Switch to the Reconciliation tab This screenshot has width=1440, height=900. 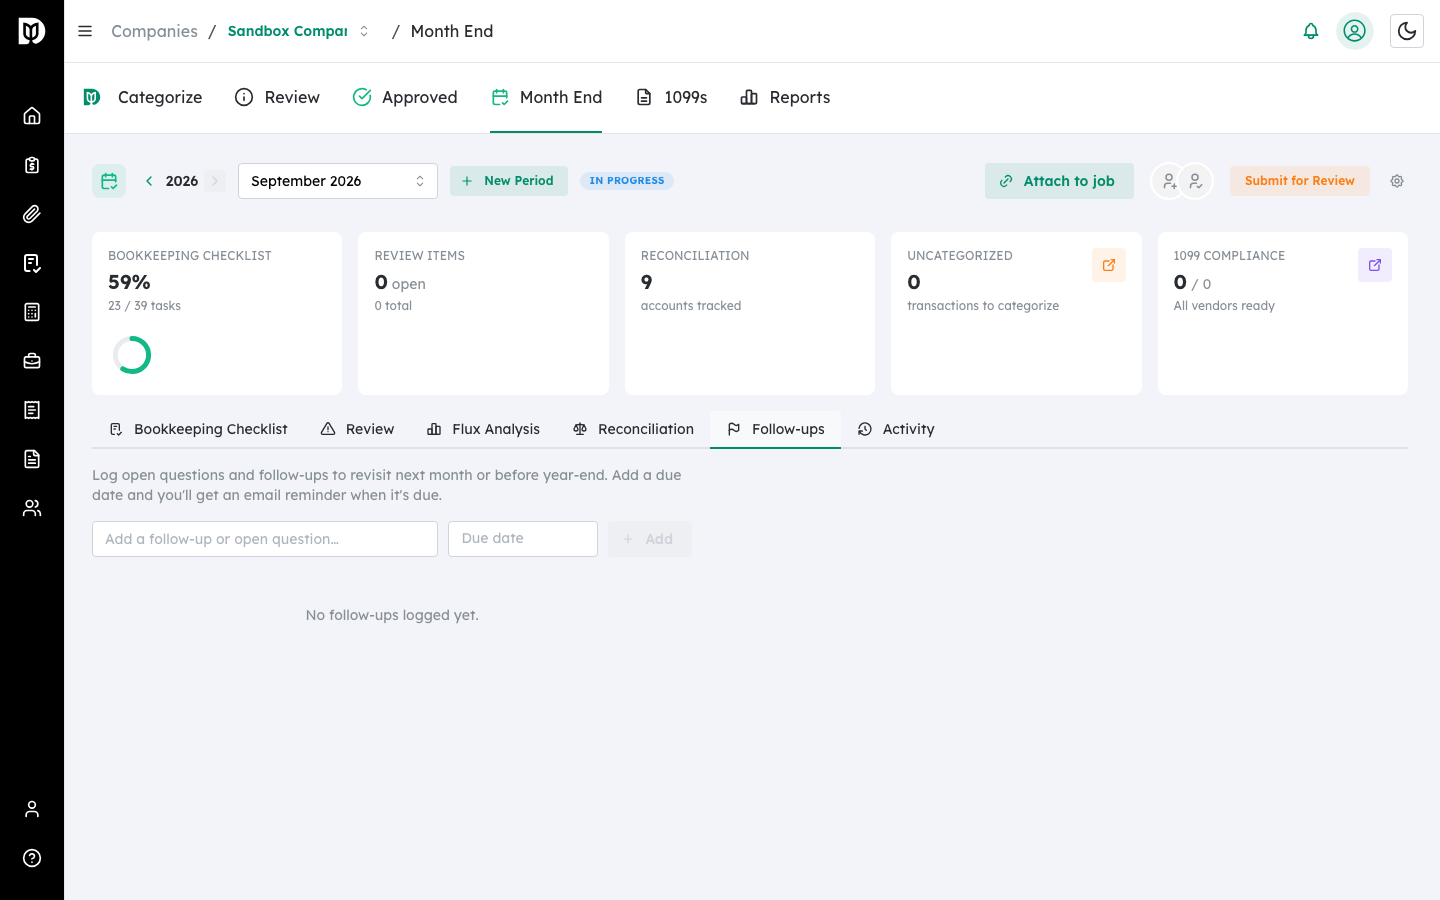tap(633, 429)
